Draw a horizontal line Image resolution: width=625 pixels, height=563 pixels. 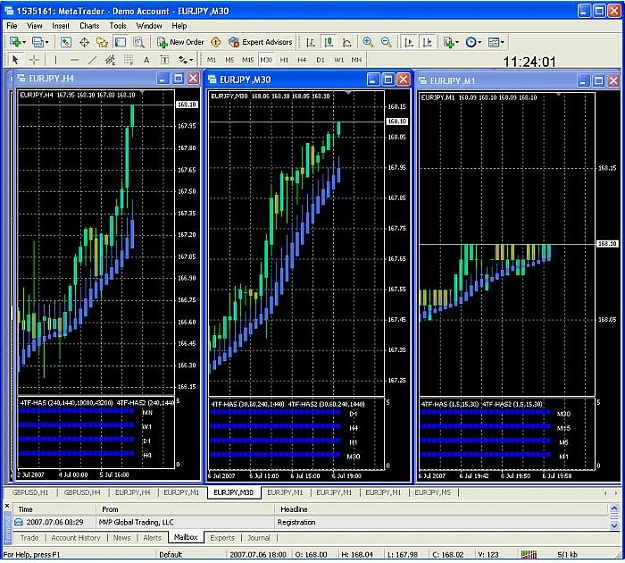(74, 60)
